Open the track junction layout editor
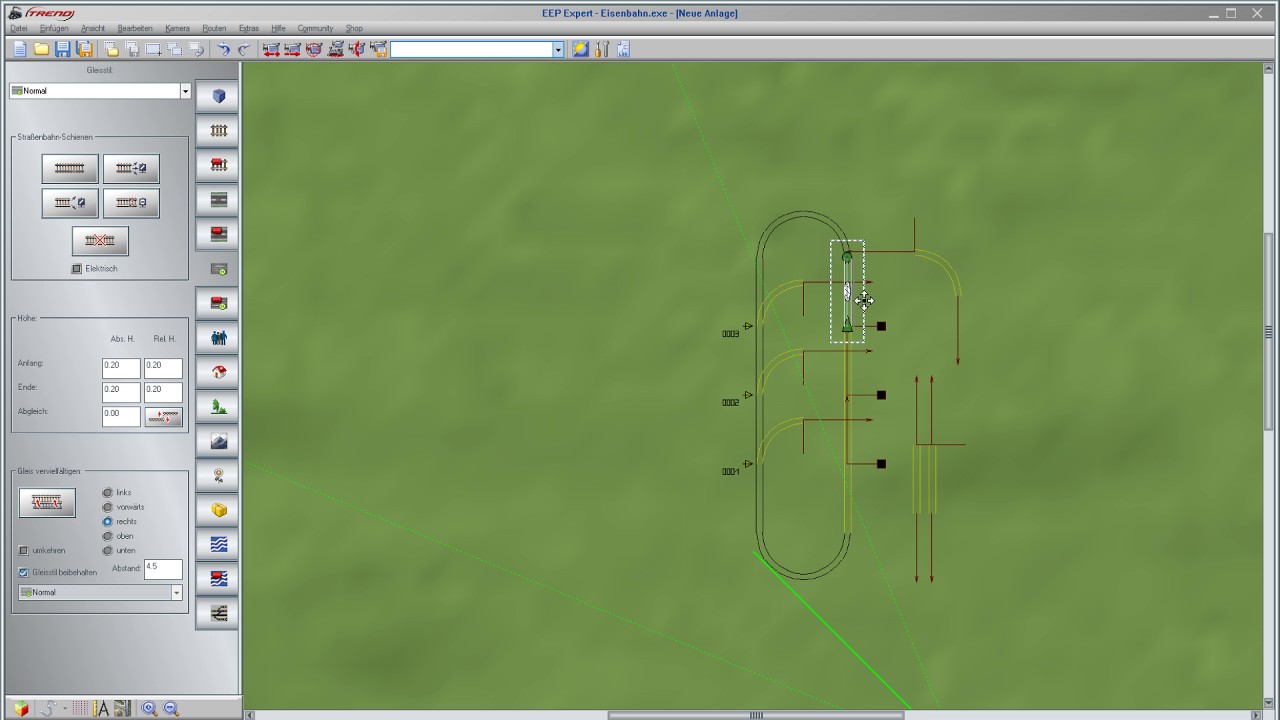This screenshot has width=1280, height=720. click(x=217, y=613)
